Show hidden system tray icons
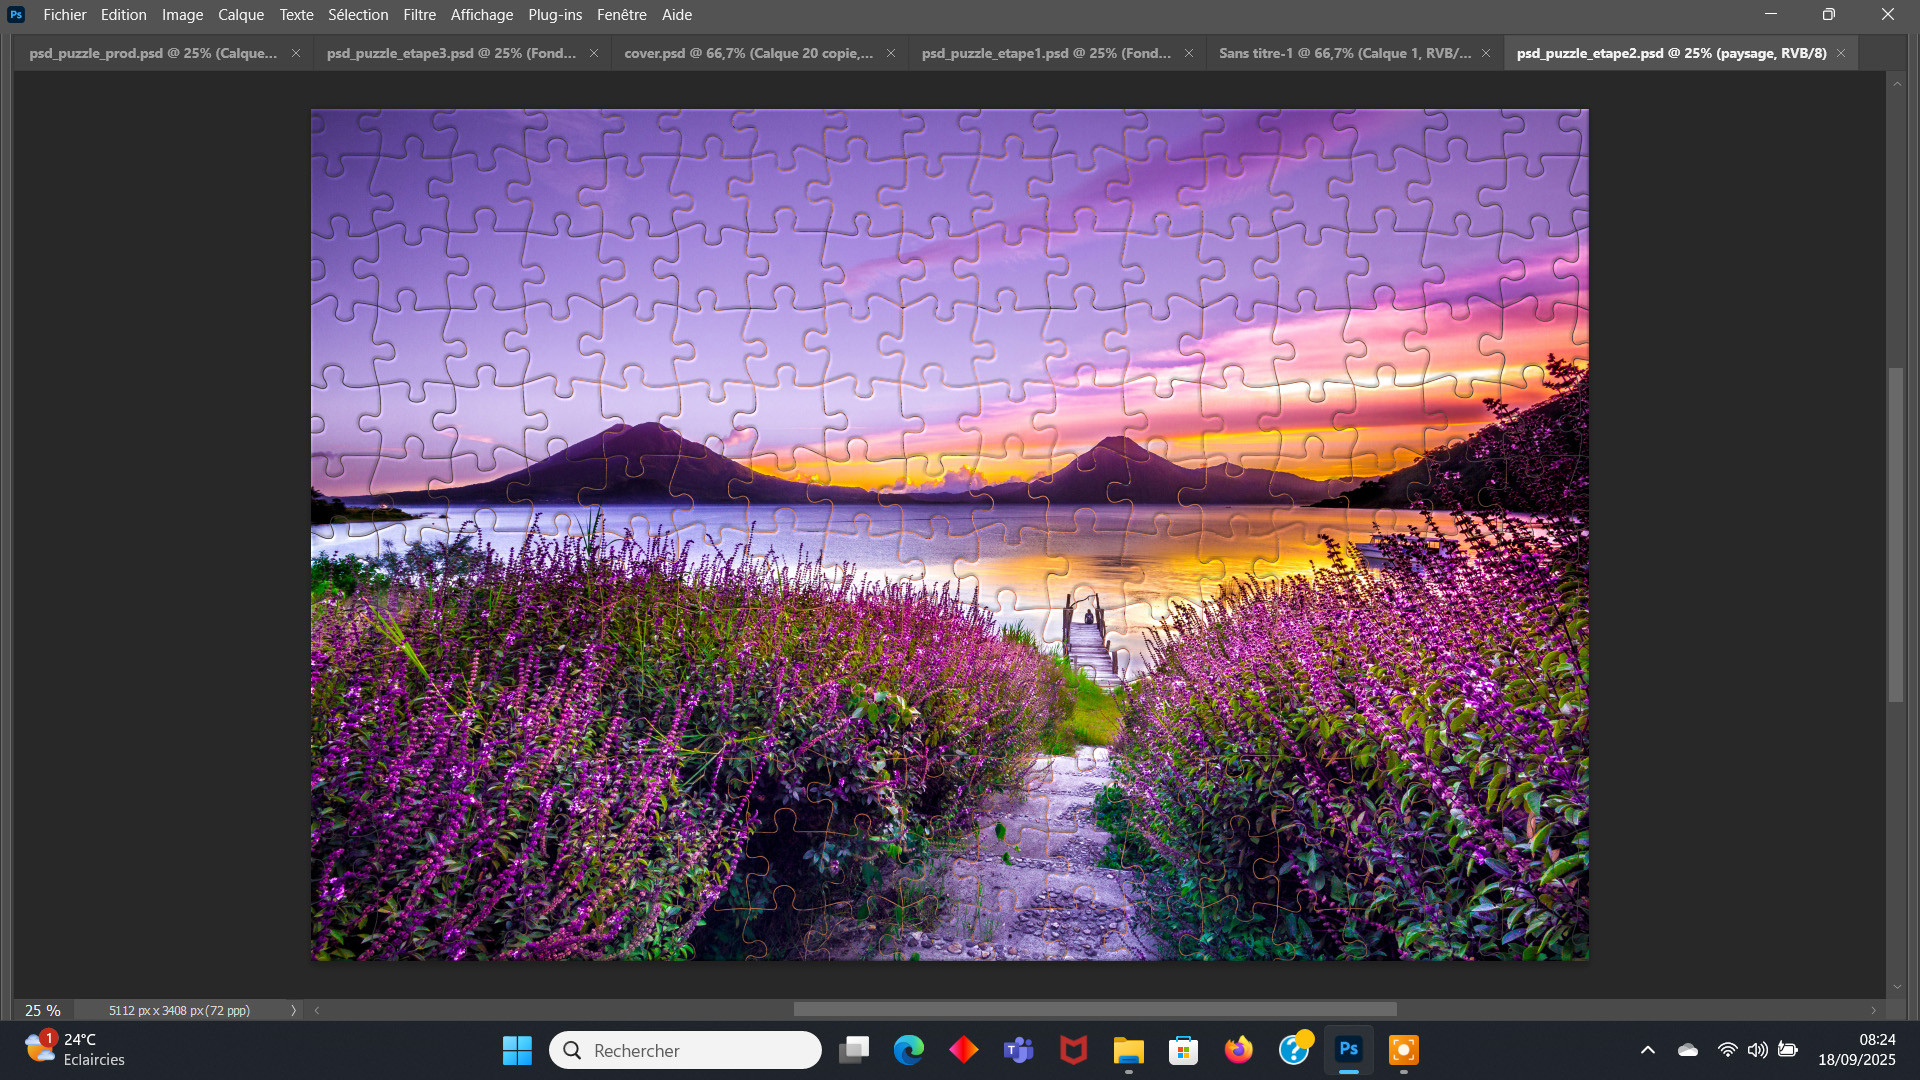 click(x=1648, y=1050)
